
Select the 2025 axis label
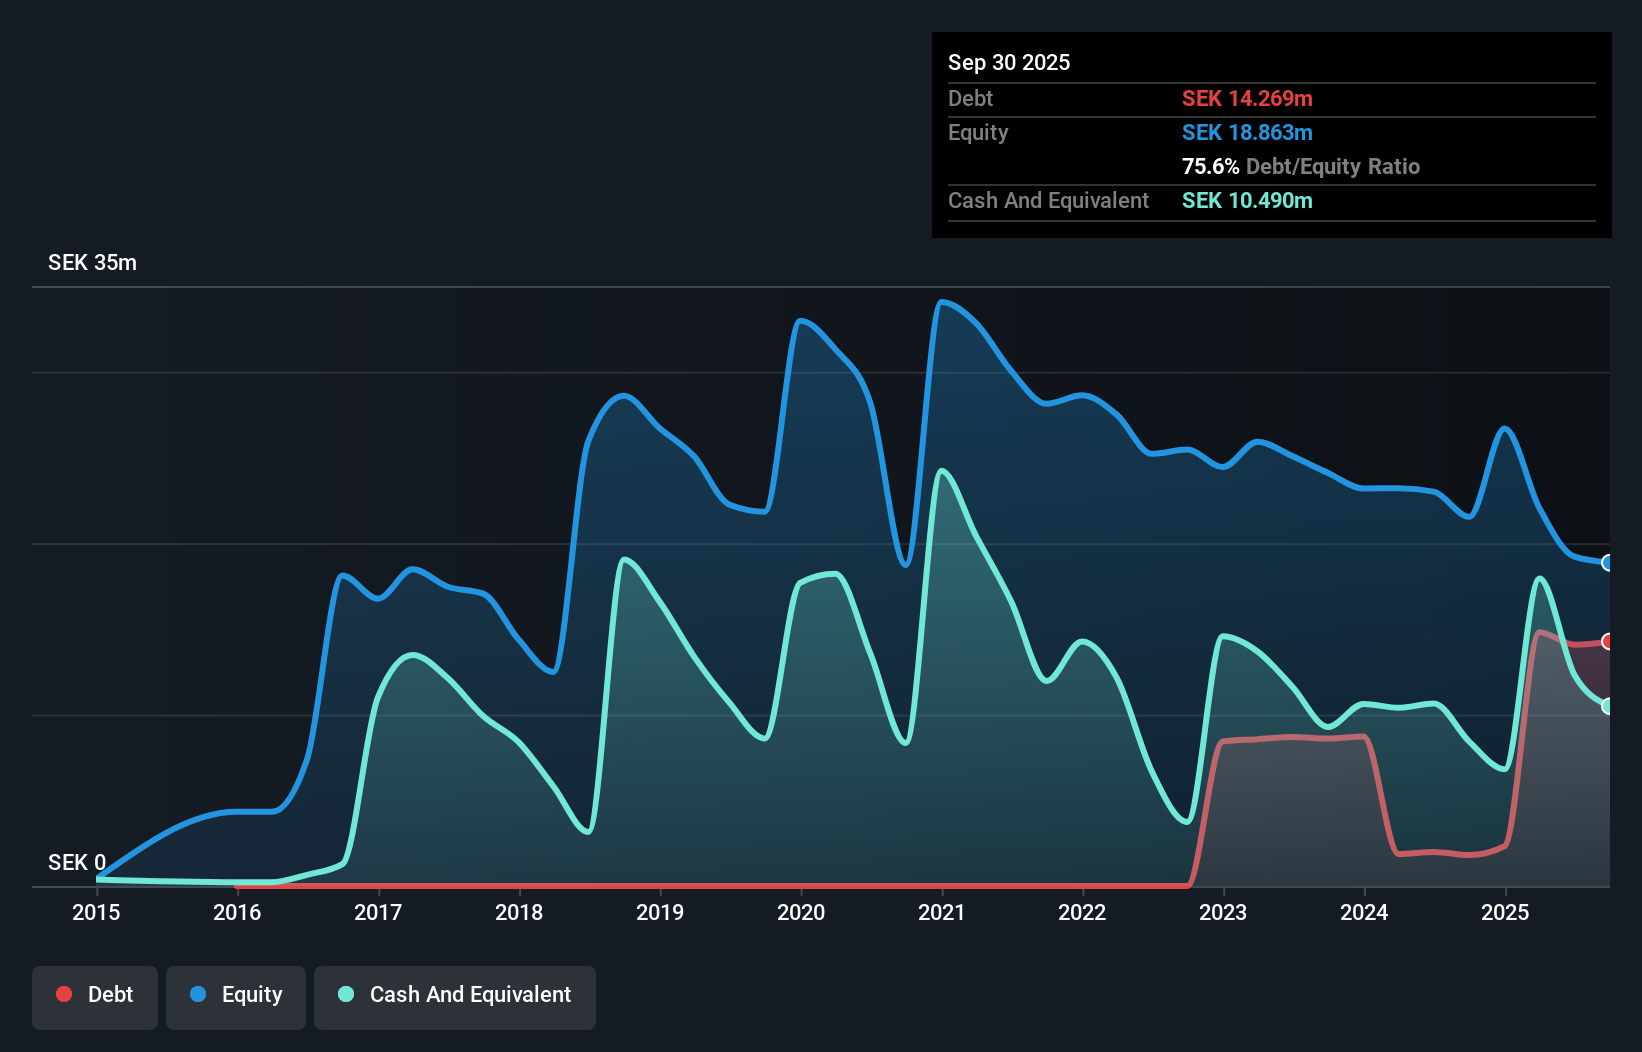[1506, 912]
